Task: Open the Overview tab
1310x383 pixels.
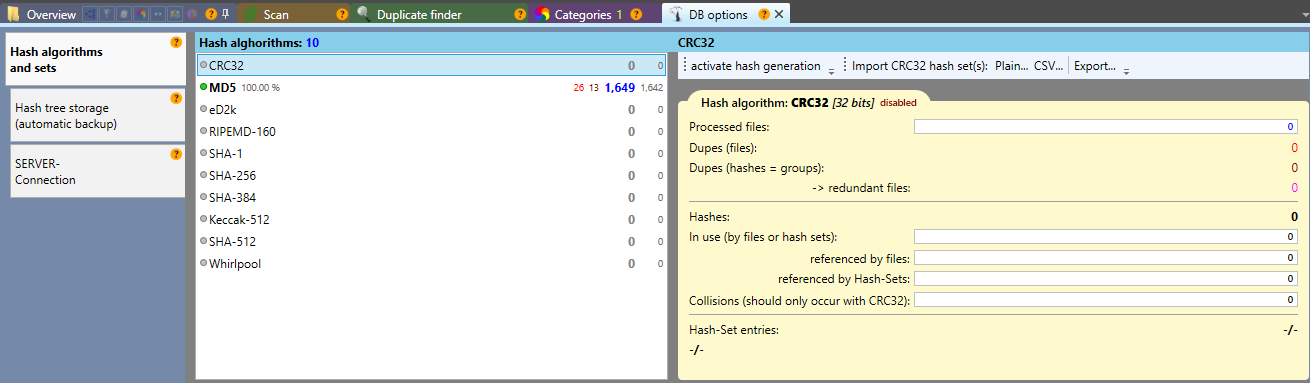Action: [x=50, y=15]
